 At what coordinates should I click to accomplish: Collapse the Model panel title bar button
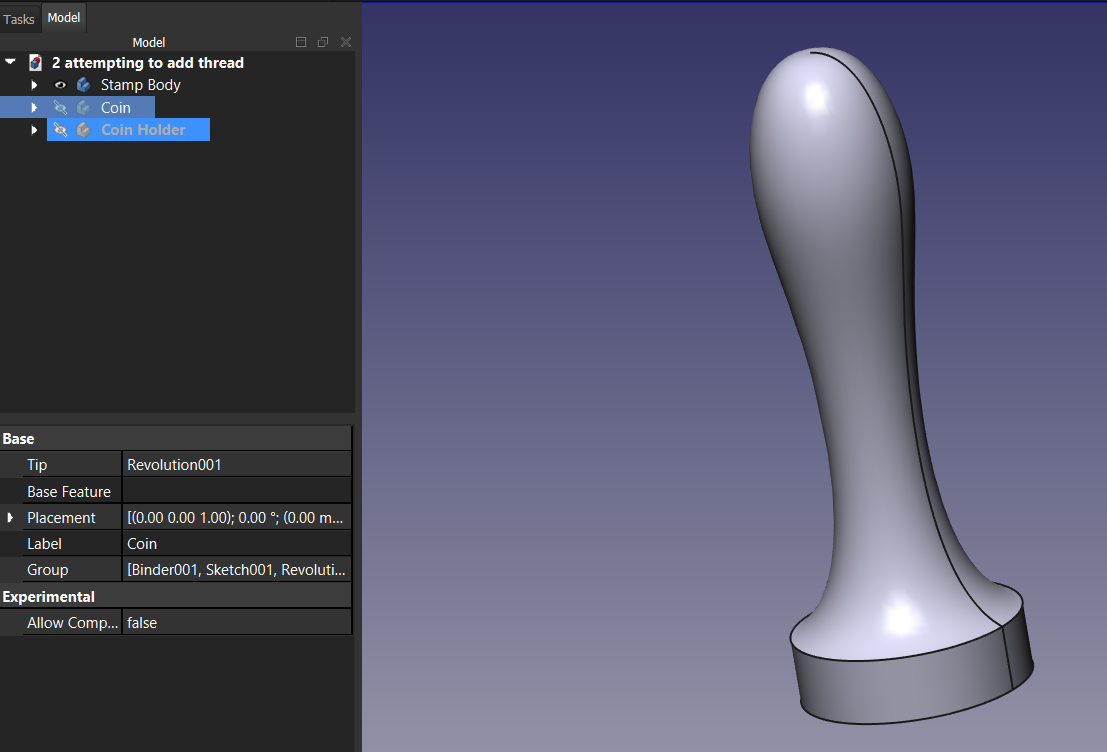(301, 42)
